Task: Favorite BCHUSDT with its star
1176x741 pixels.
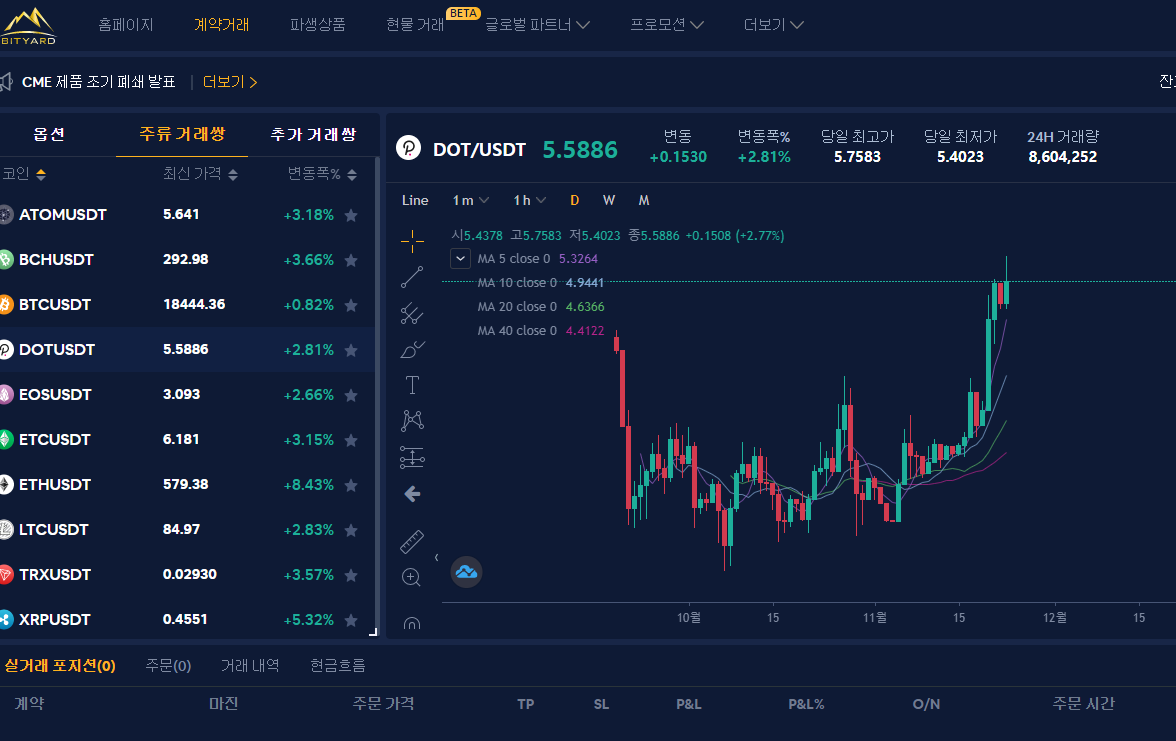Action: coord(351,260)
